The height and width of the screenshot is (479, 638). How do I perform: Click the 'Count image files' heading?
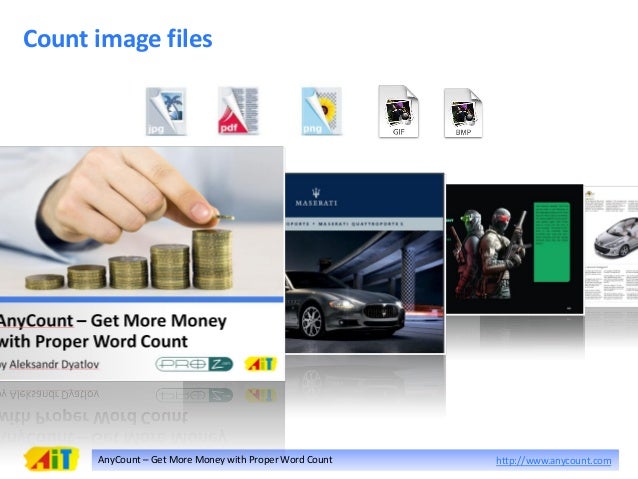pyautogui.click(x=118, y=39)
